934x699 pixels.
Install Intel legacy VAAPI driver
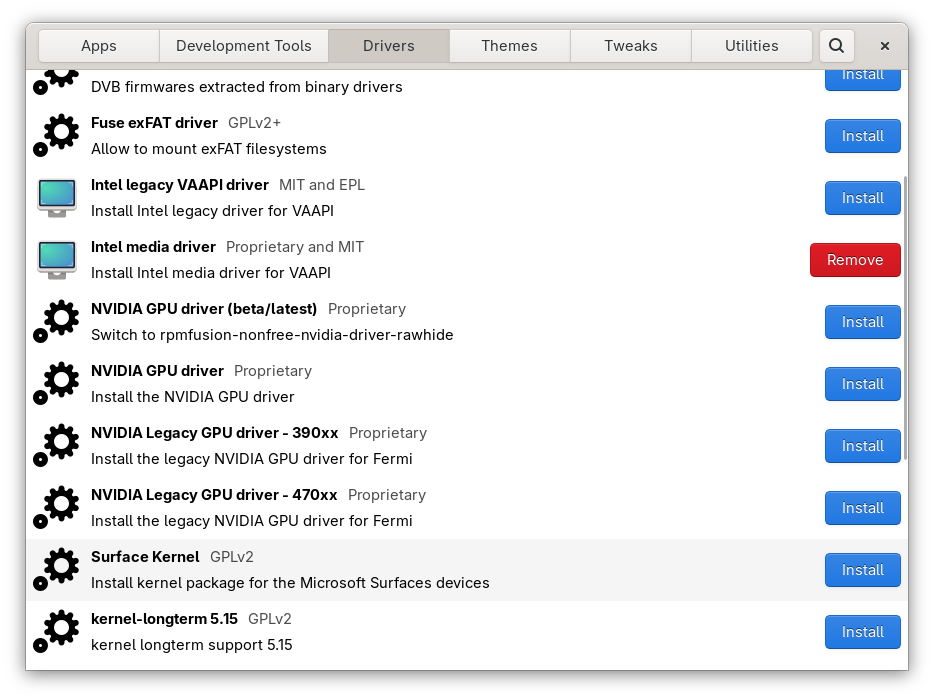[x=863, y=198]
